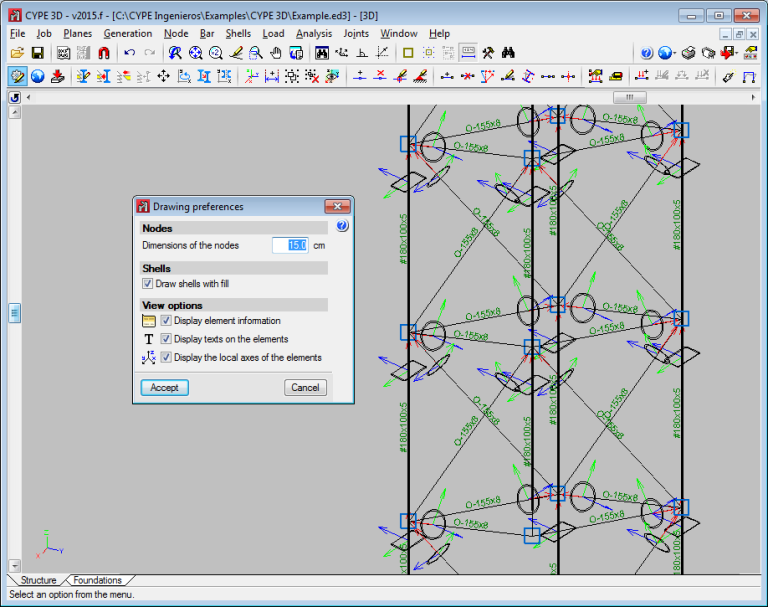Click the printer icon in the toolbar
Image resolution: width=768 pixels, height=607 pixels.
689,53
